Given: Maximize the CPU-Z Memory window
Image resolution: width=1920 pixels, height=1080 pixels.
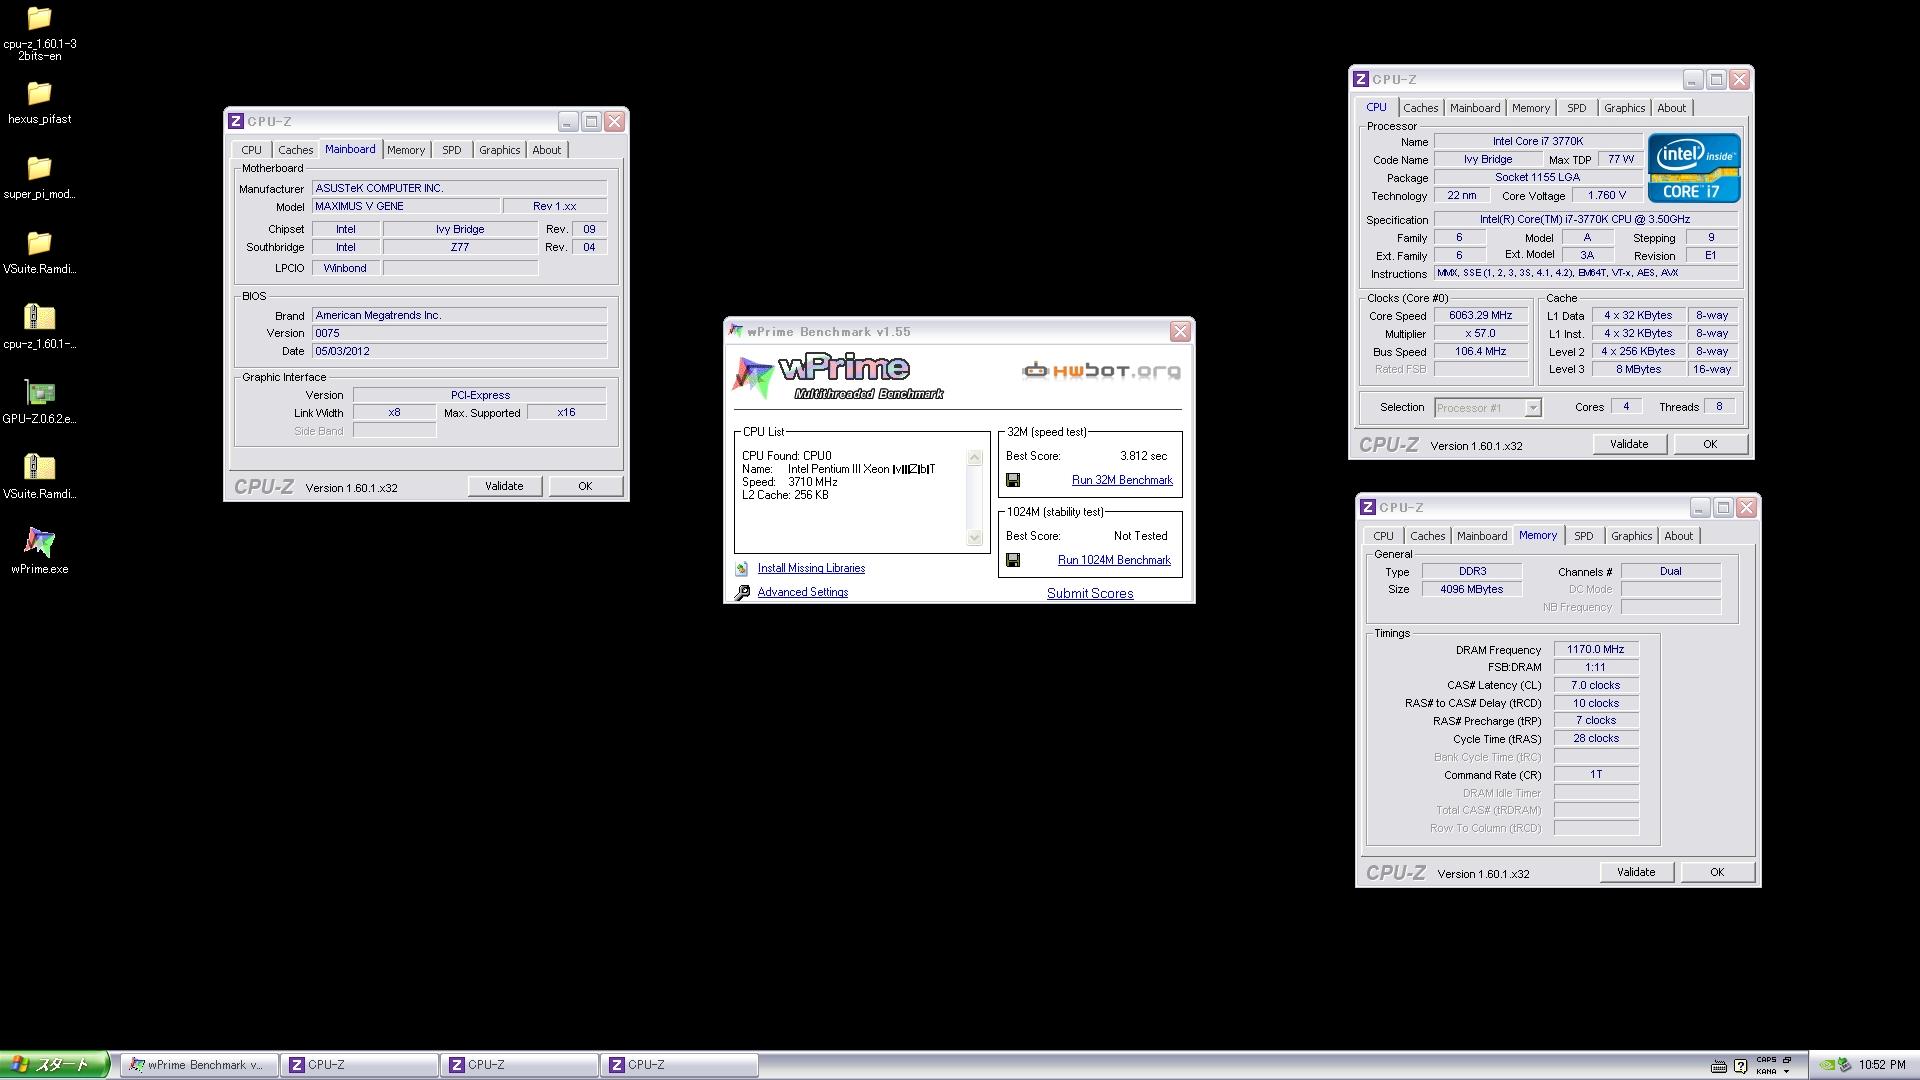Looking at the screenshot, I should [x=1723, y=508].
